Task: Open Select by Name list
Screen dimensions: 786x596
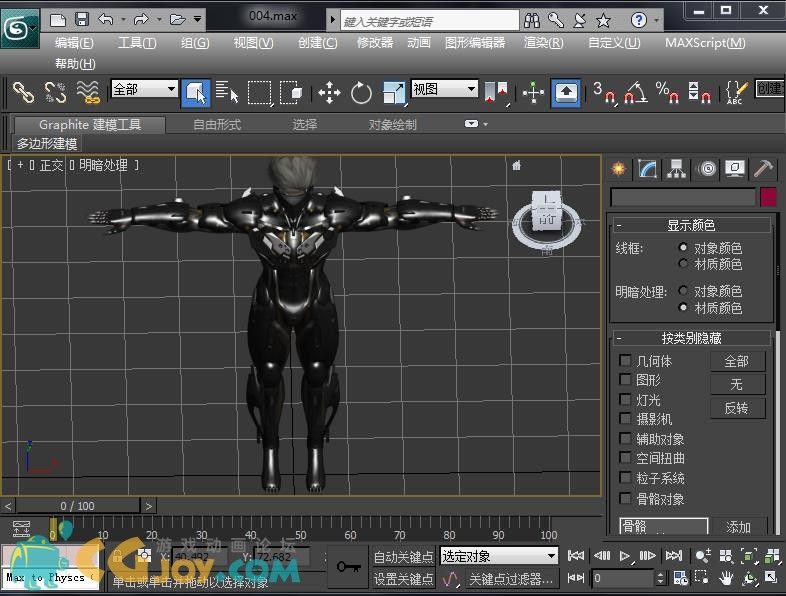Action: coord(227,92)
